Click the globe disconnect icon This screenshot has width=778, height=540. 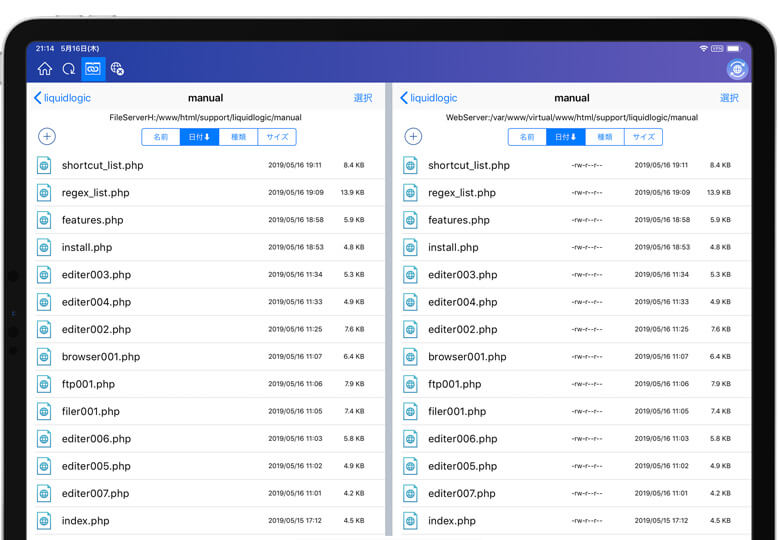tap(117, 69)
